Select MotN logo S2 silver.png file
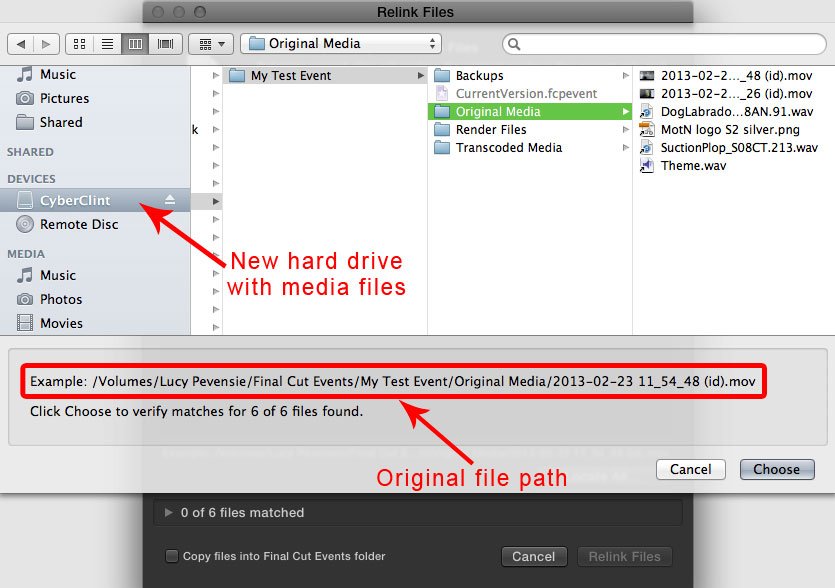This screenshot has height=588, width=835. pyautogui.click(x=734, y=129)
